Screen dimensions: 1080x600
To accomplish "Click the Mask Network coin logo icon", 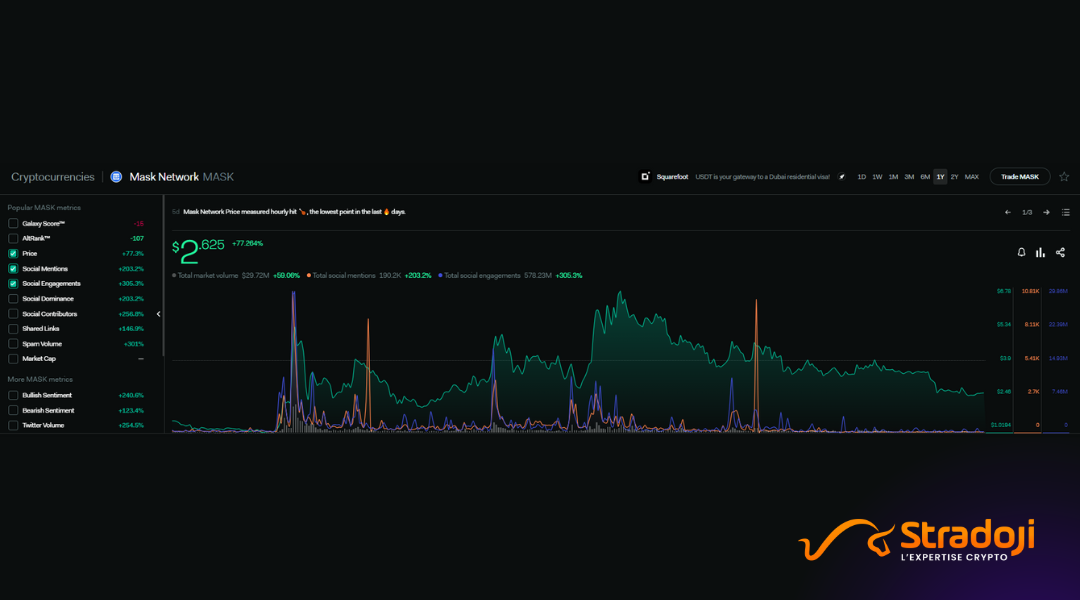I will (116, 177).
